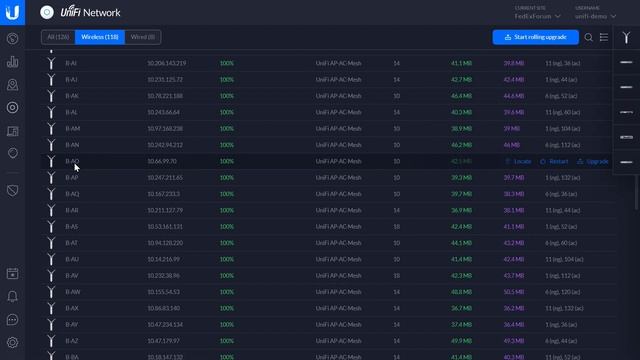Screen dimensions: 640x360
Task: Click the 100% status in row B-AI
Action: coord(227,63)
